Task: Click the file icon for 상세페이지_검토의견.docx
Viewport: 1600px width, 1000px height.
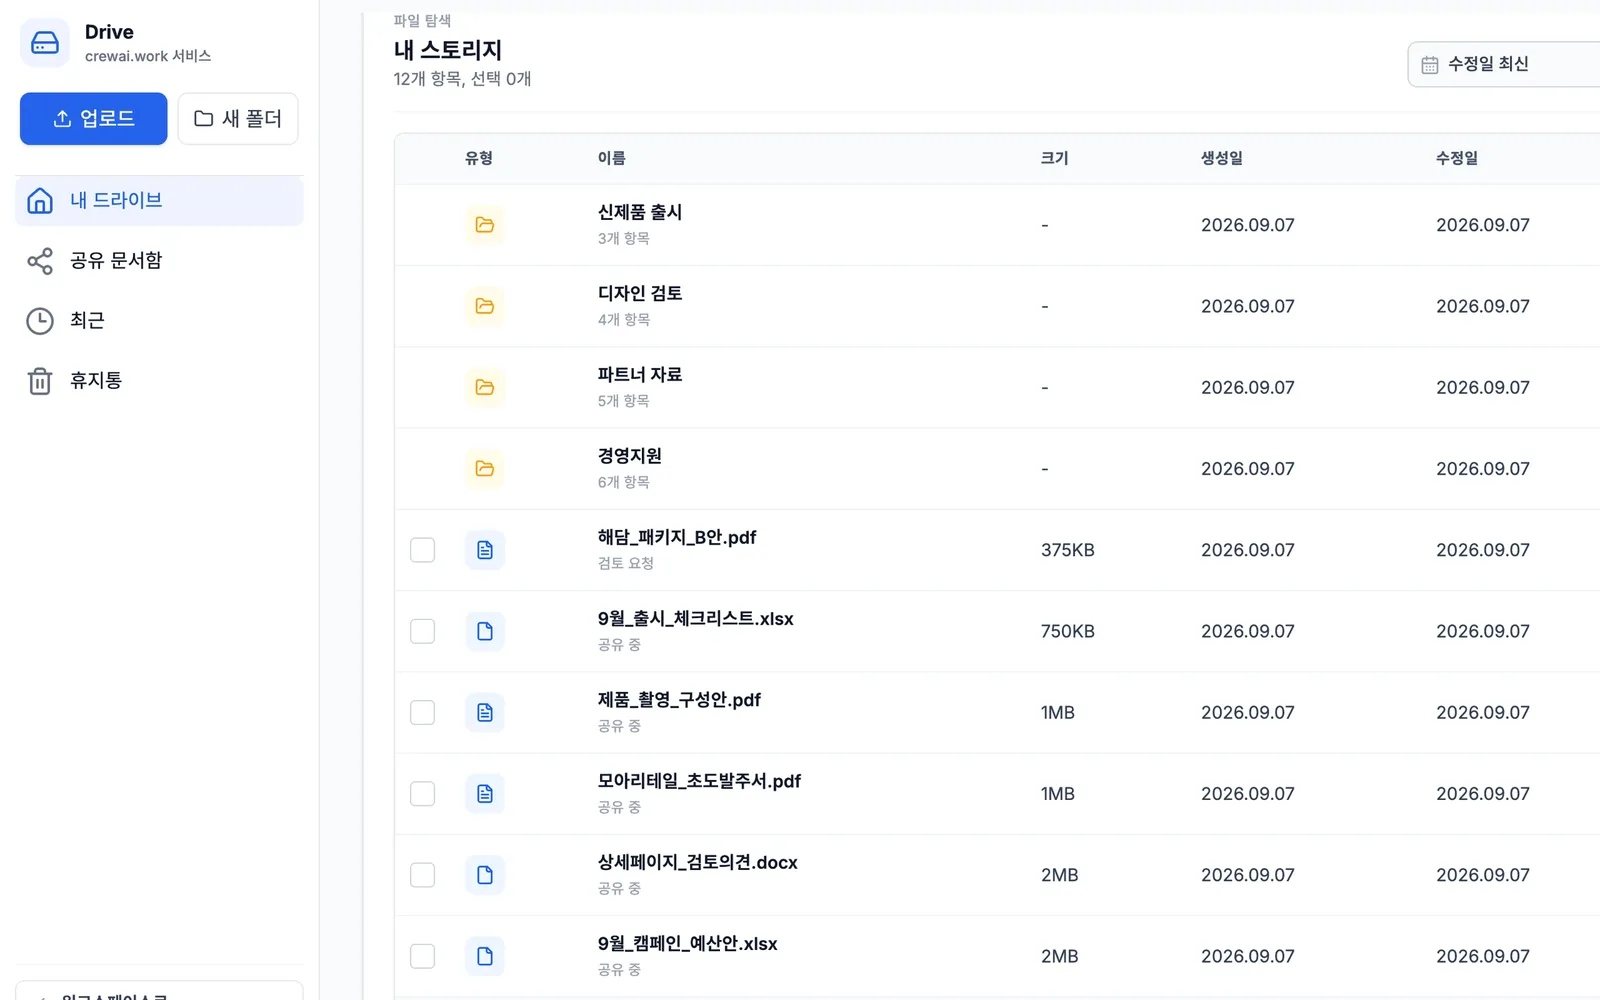Action: [x=485, y=875]
